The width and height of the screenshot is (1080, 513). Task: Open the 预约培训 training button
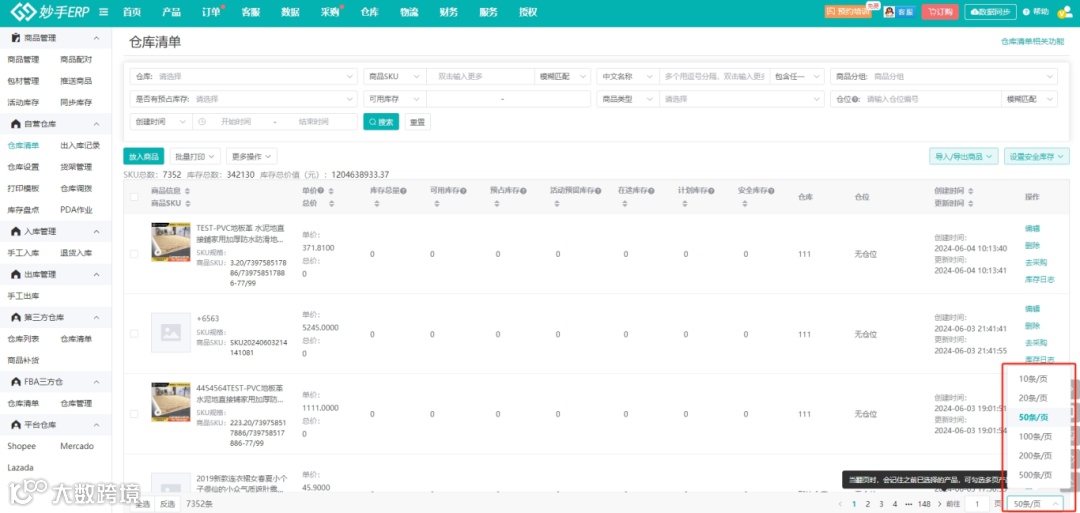(848, 12)
